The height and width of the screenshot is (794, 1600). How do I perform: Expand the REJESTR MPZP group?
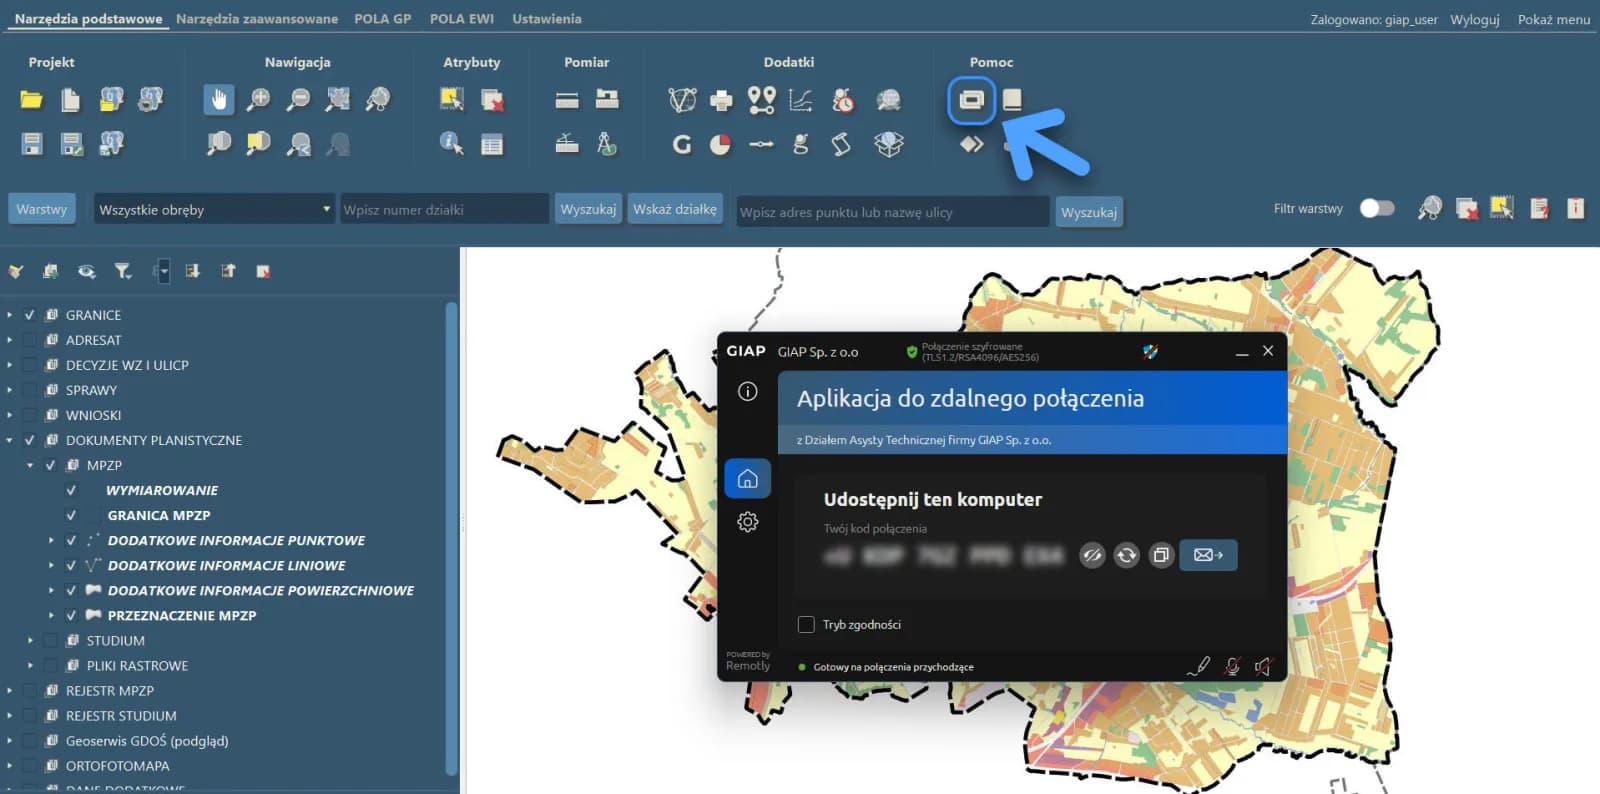tap(10, 690)
